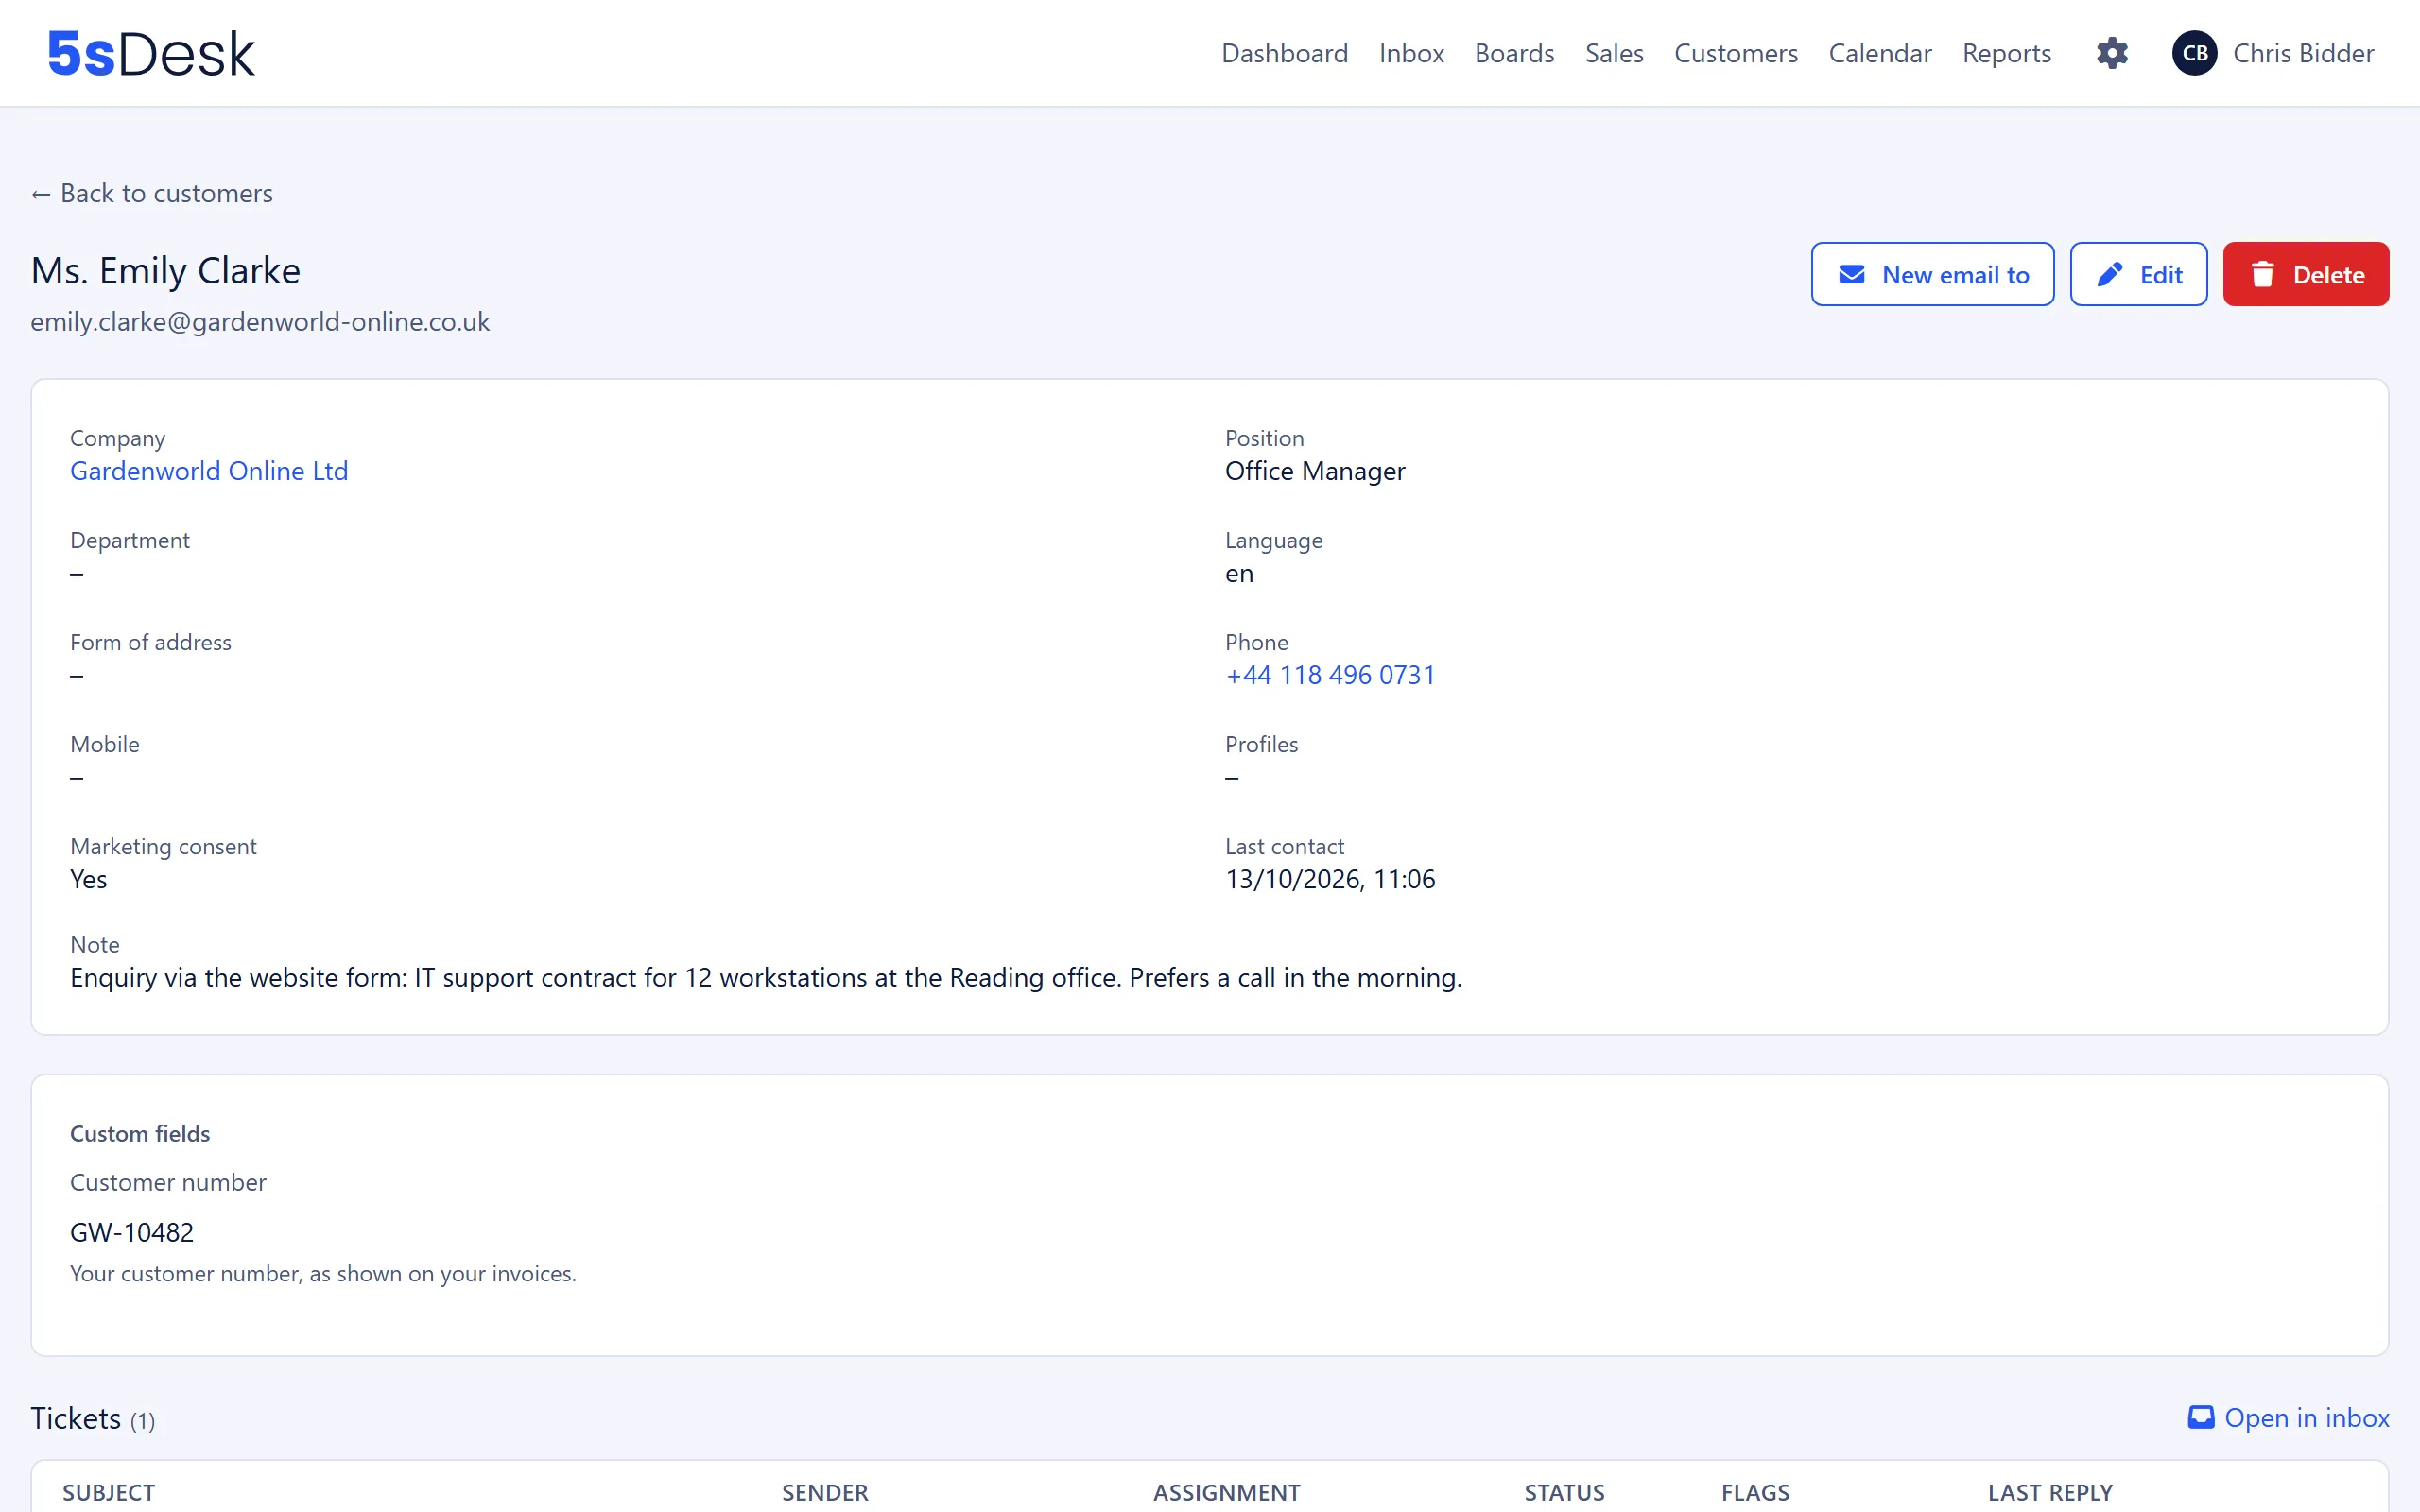
Task: Delete this customer
Action: coord(2305,274)
